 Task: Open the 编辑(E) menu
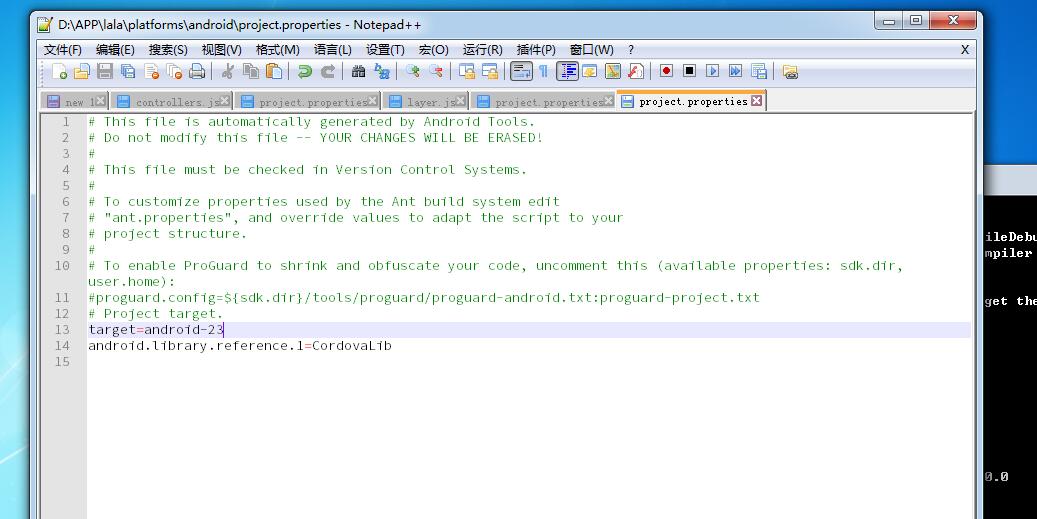pos(115,50)
